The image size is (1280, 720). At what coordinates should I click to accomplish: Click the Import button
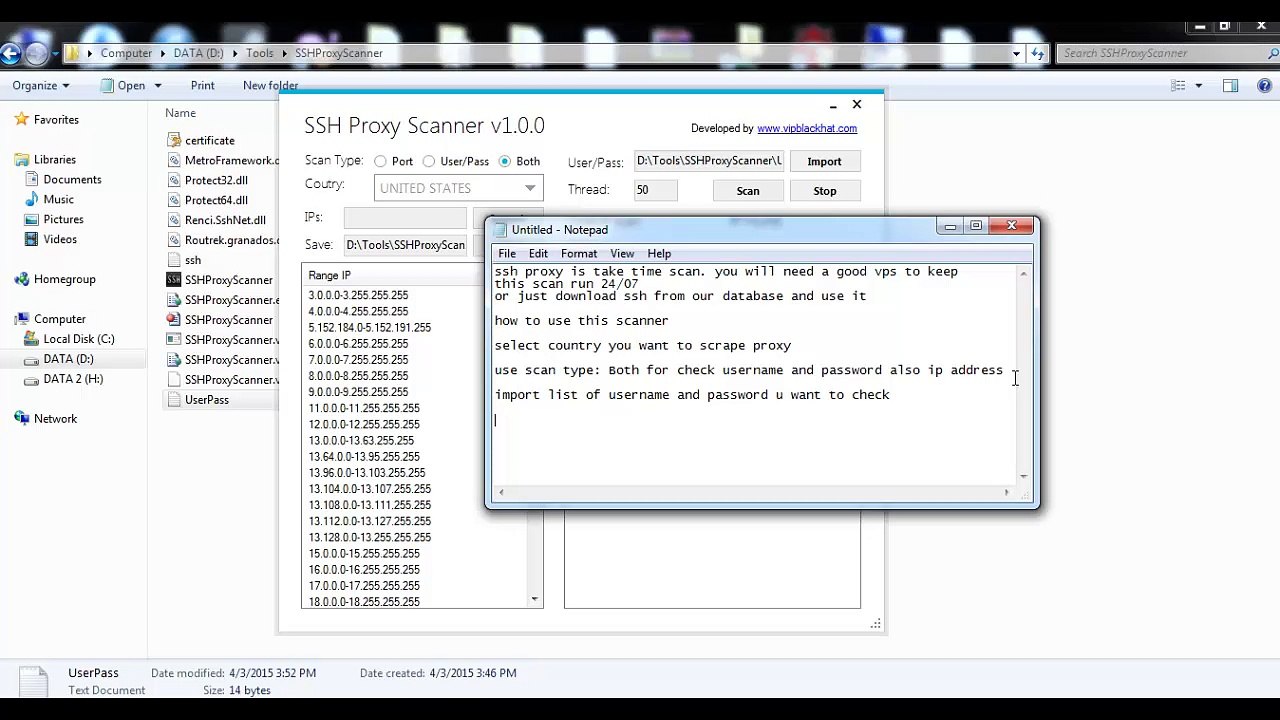[x=824, y=161]
